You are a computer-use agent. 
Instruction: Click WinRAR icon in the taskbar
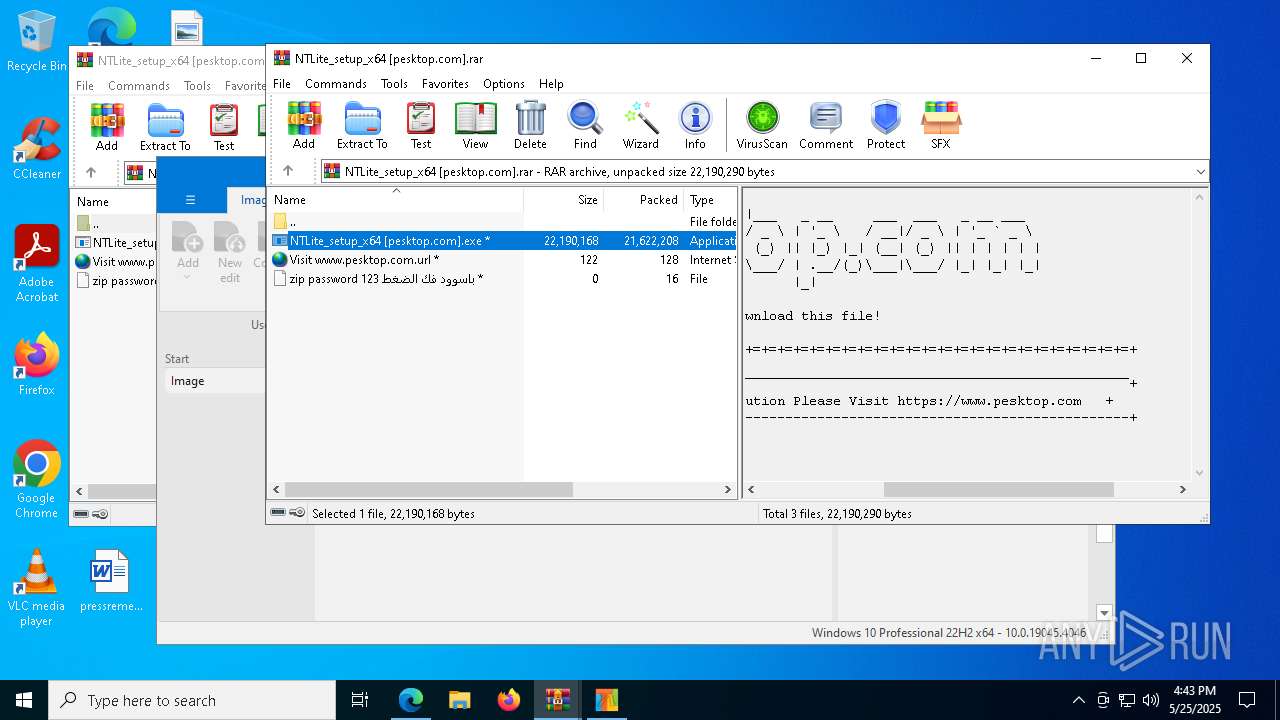(557, 700)
